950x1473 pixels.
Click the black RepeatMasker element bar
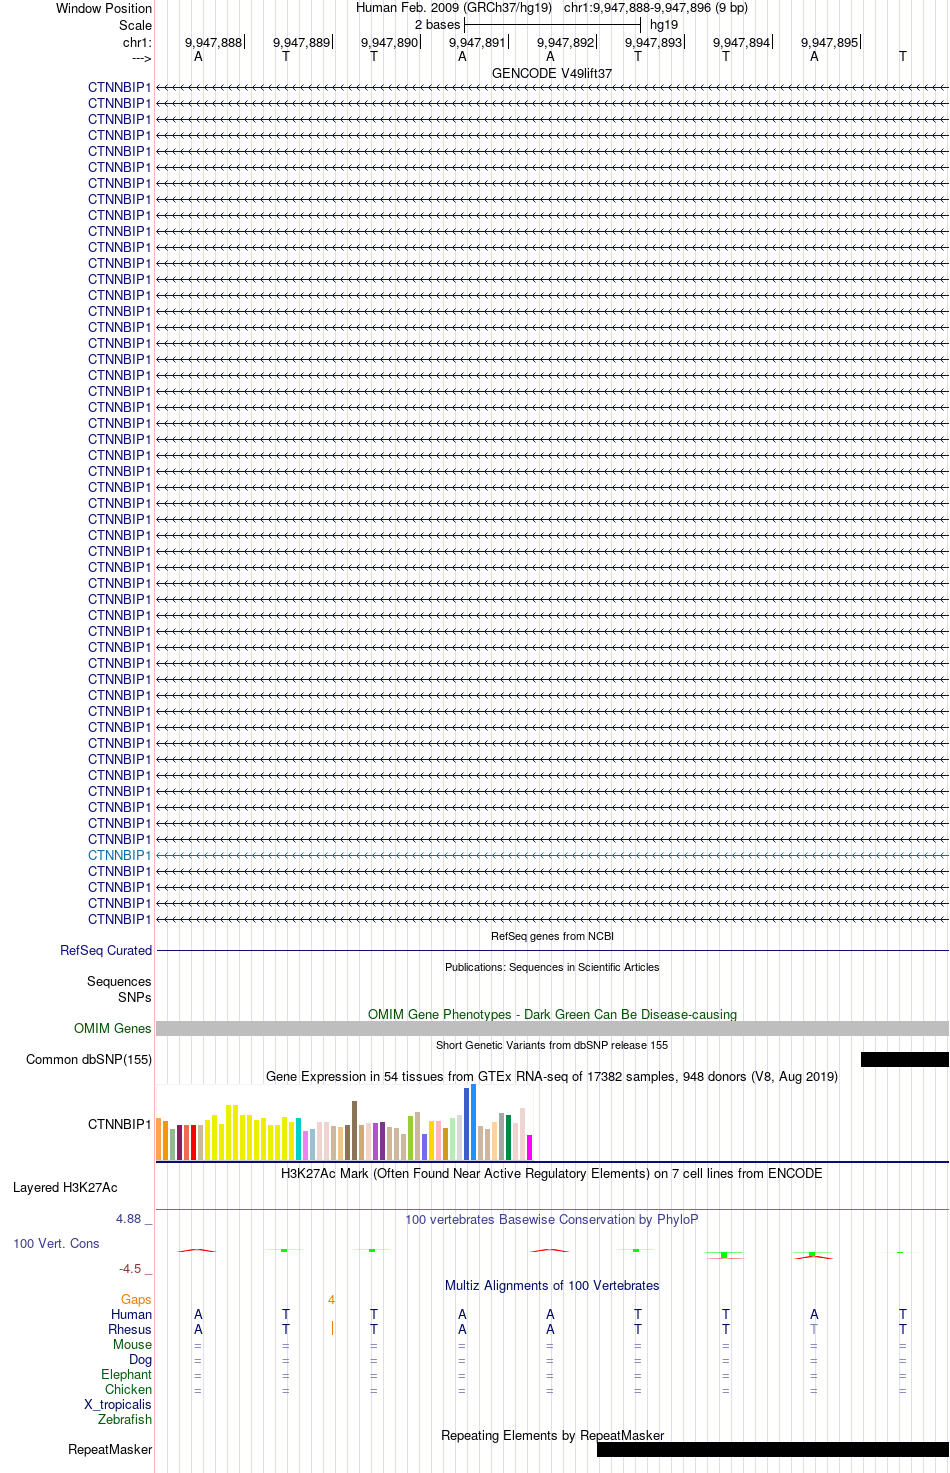(x=773, y=1449)
